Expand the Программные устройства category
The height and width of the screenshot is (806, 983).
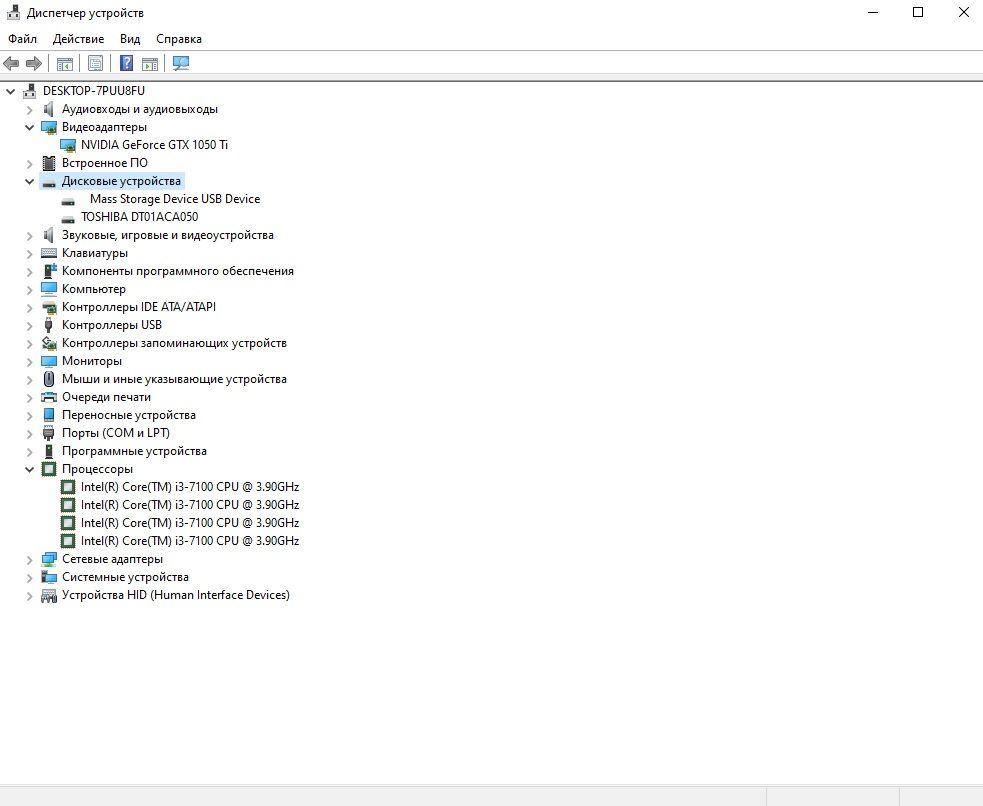[x=29, y=451]
